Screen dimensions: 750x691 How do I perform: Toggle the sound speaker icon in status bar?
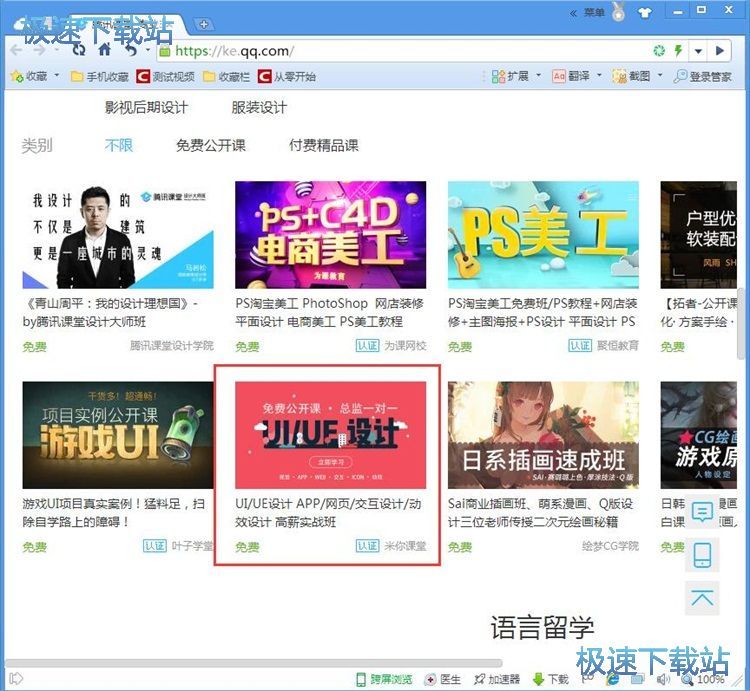[x=663, y=679]
